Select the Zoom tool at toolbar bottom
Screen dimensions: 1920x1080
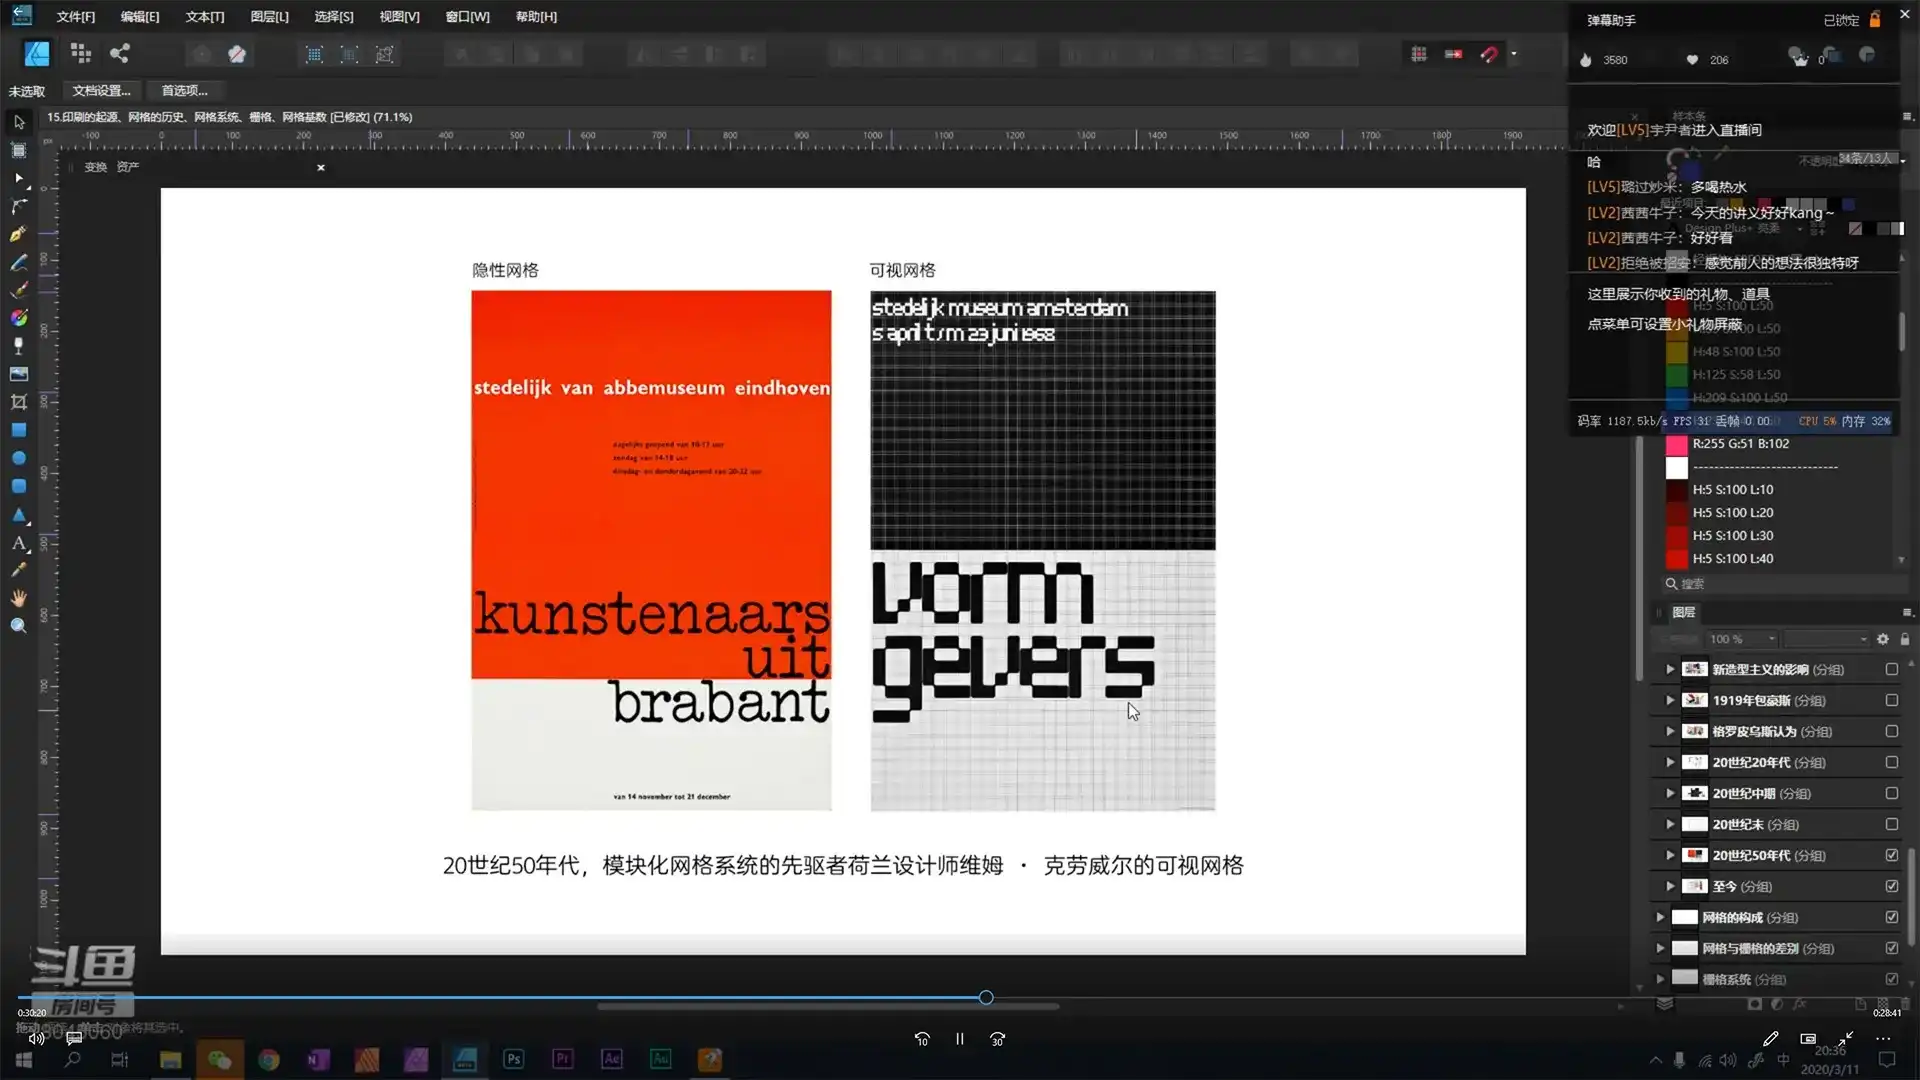pyautogui.click(x=18, y=625)
